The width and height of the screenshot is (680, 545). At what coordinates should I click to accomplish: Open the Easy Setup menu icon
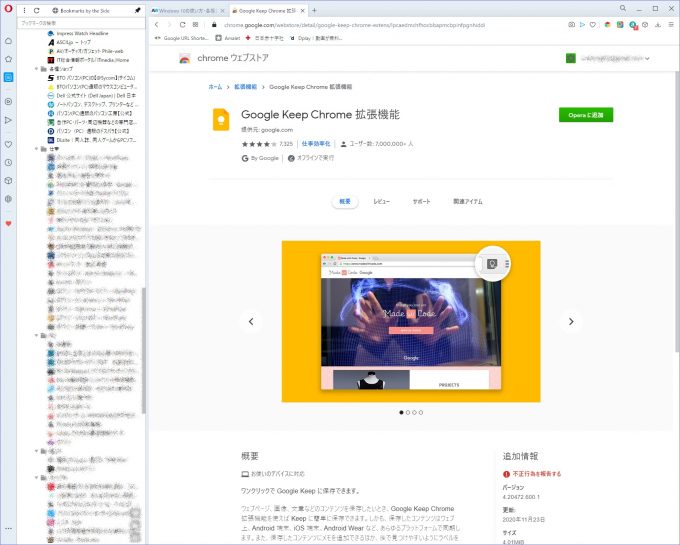pos(671,25)
